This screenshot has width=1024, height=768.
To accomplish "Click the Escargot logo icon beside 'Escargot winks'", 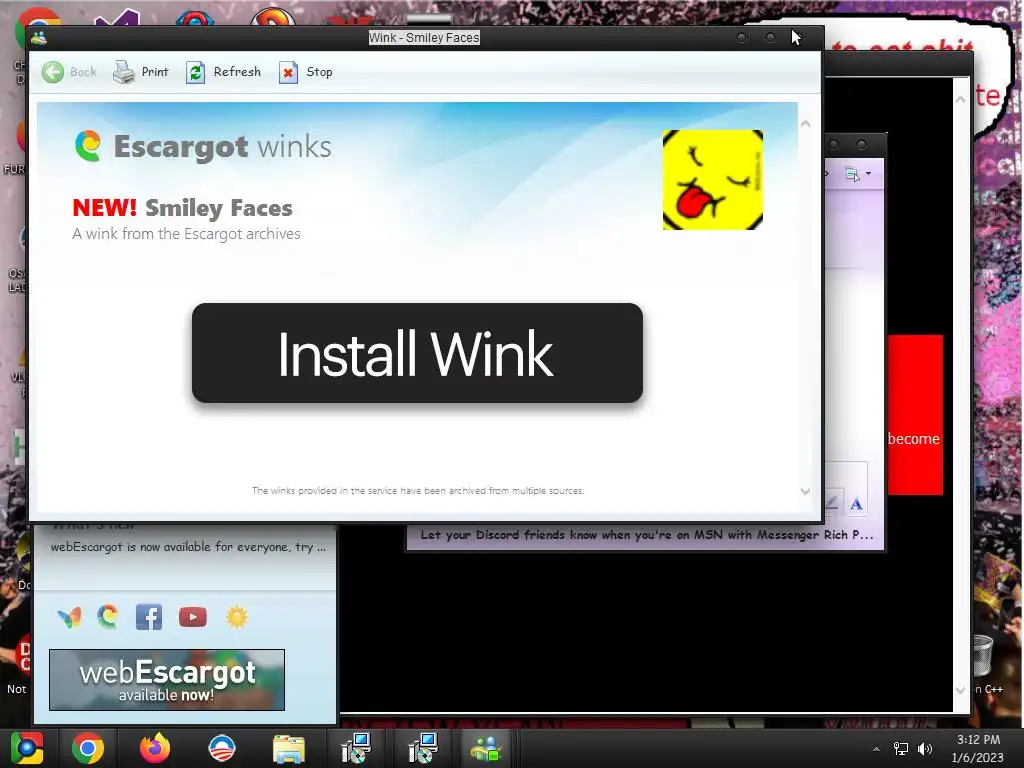I will 88,146.
